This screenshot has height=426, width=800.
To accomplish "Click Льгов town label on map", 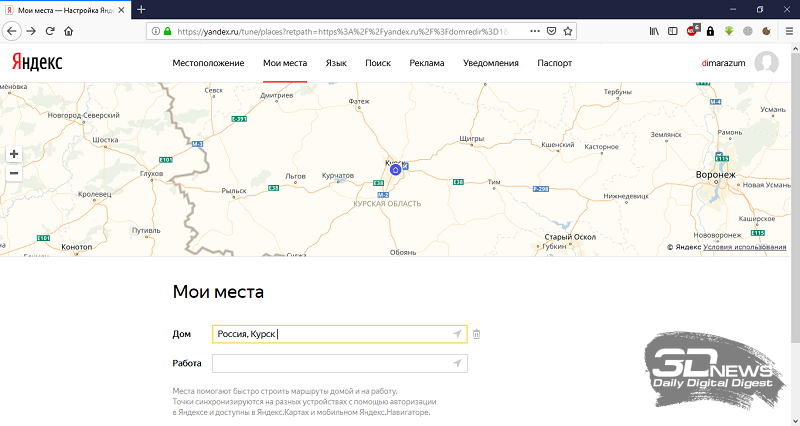I will (x=295, y=176).
